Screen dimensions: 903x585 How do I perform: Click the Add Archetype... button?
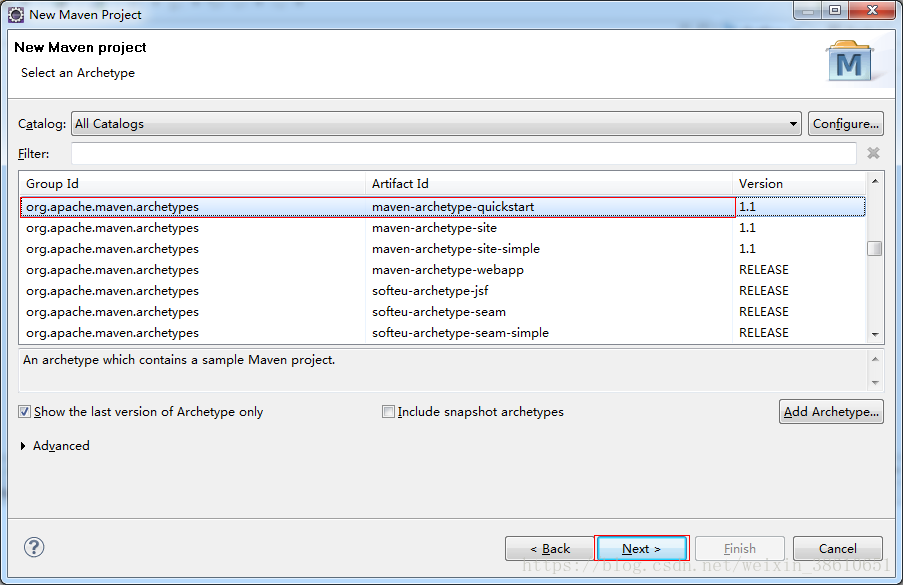click(831, 412)
